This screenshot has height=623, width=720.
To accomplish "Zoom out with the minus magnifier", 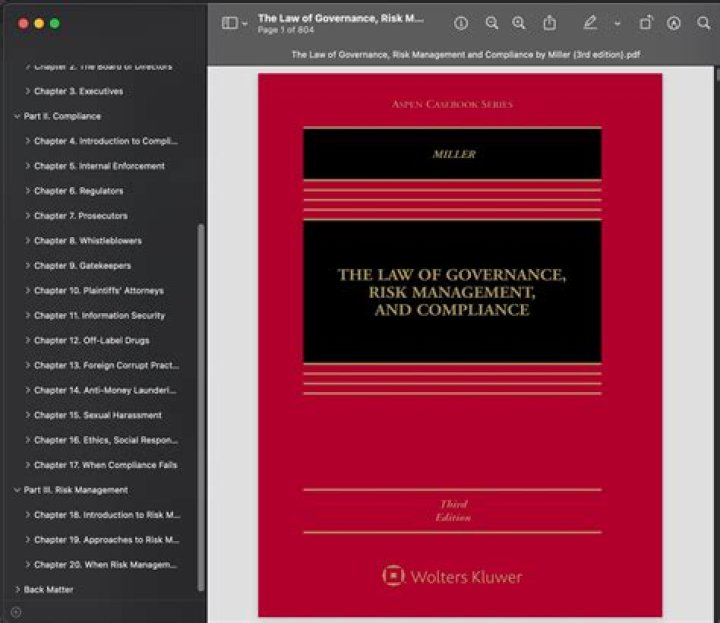I will click(x=491, y=23).
